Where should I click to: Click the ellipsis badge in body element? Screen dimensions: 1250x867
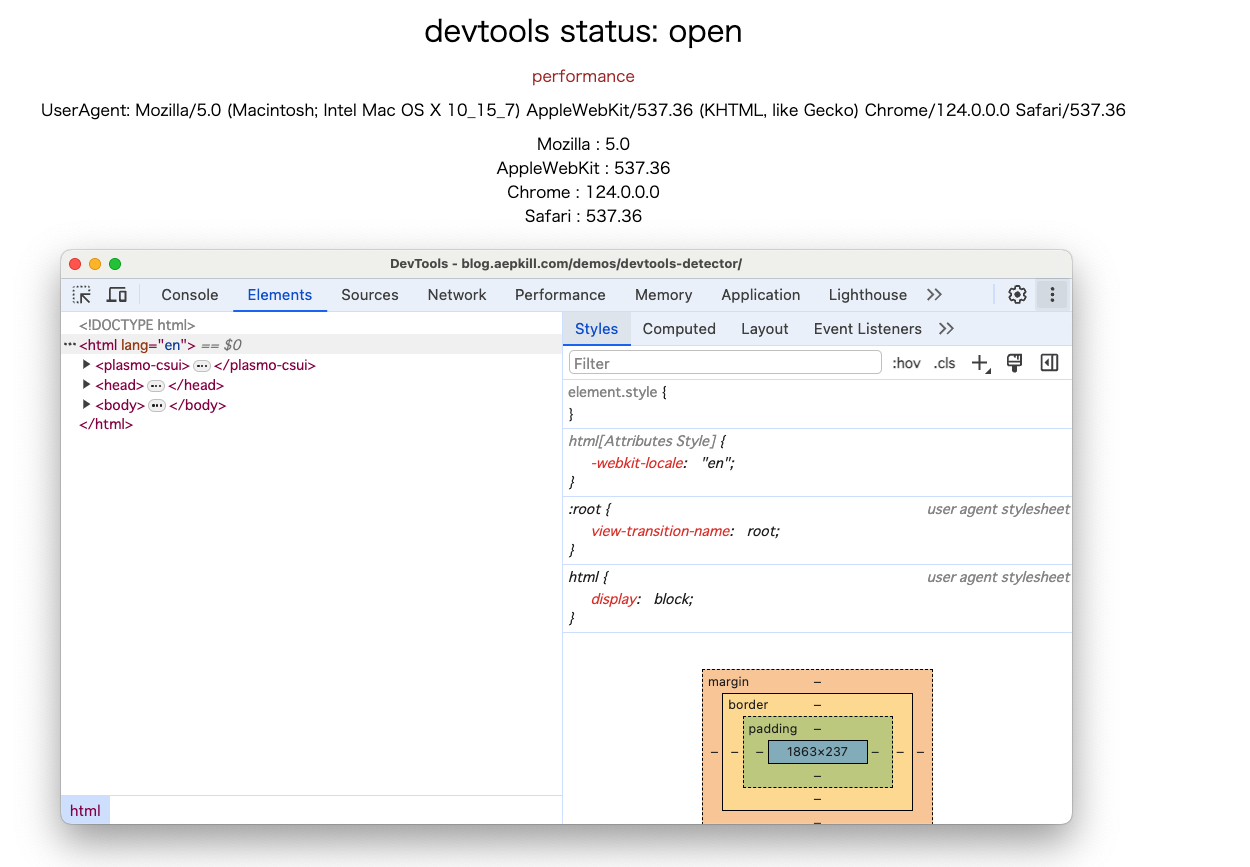157,406
